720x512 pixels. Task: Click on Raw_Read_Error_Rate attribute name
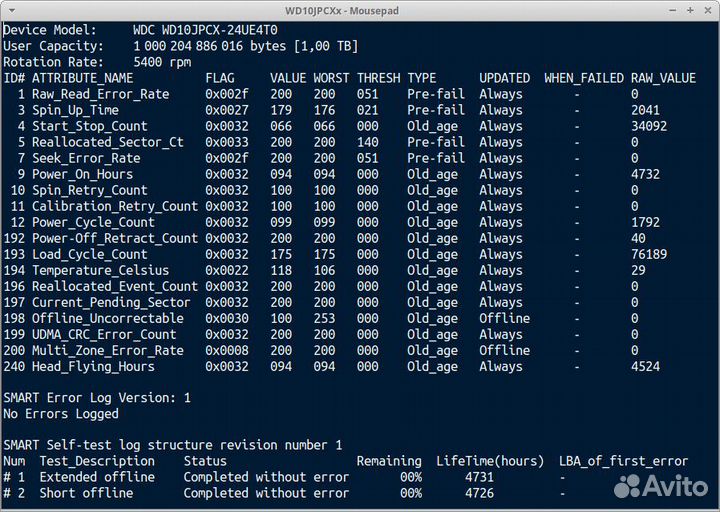click(100, 94)
